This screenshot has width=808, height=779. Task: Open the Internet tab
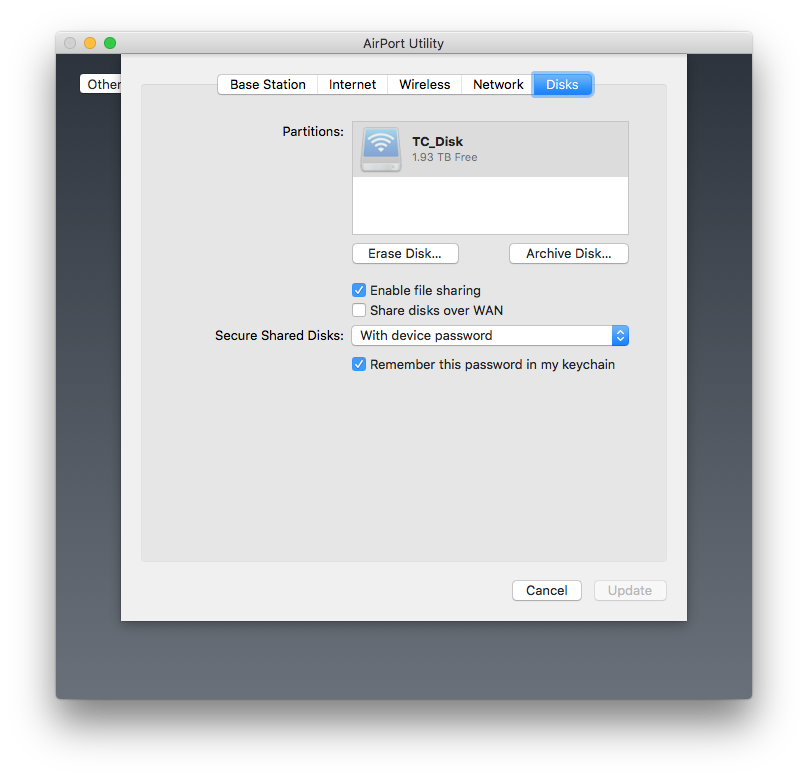click(352, 84)
